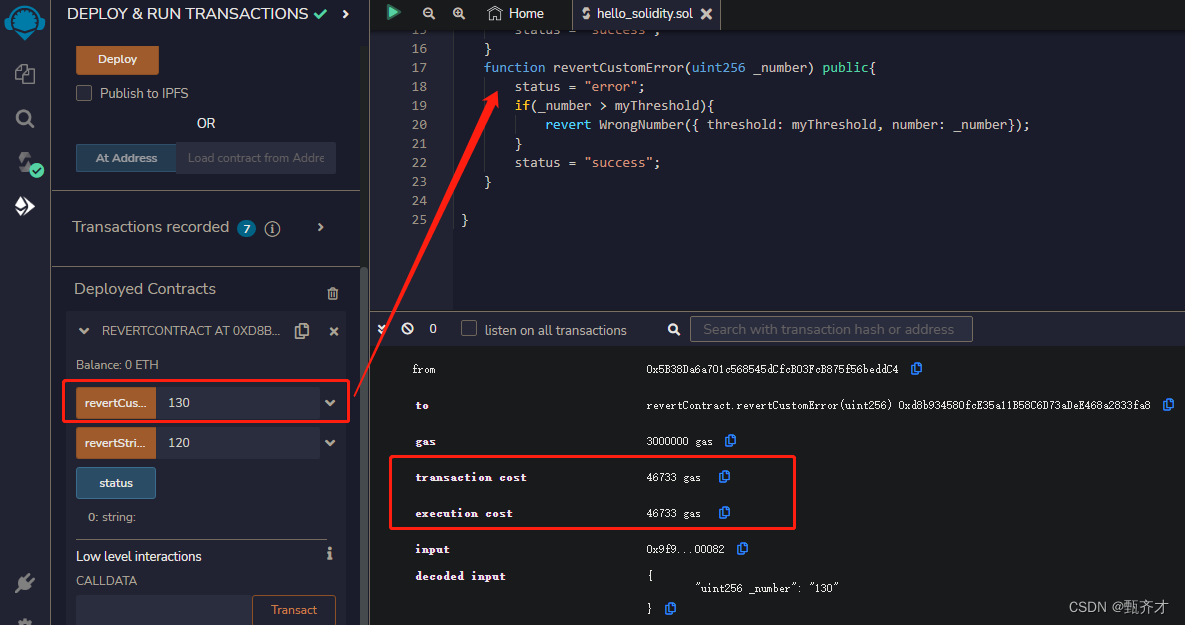Image resolution: width=1185 pixels, height=625 pixels.
Task: Copy the 3000000 gas value
Action: point(730,441)
